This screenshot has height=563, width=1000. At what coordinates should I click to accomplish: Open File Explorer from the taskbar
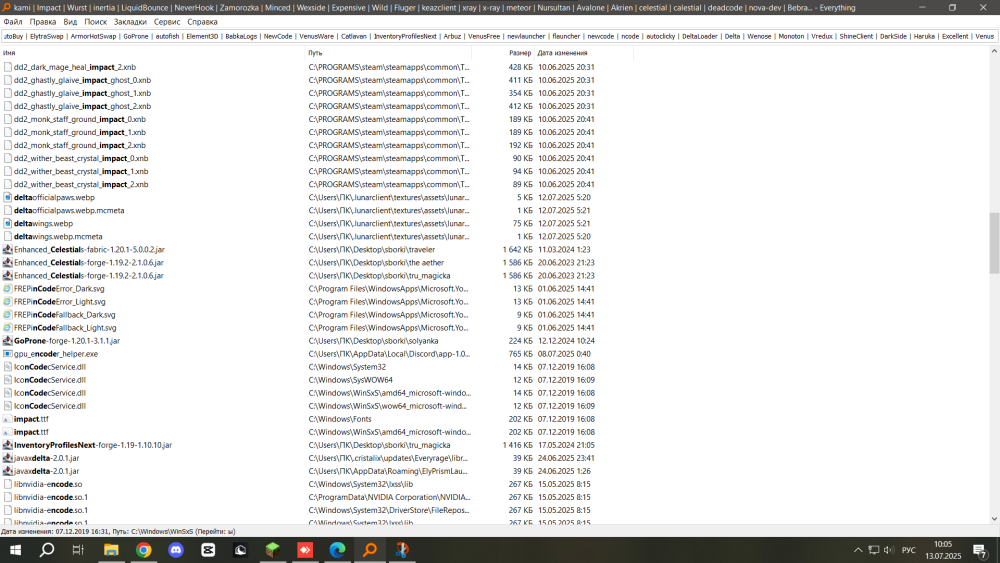click(x=111, y=550)
